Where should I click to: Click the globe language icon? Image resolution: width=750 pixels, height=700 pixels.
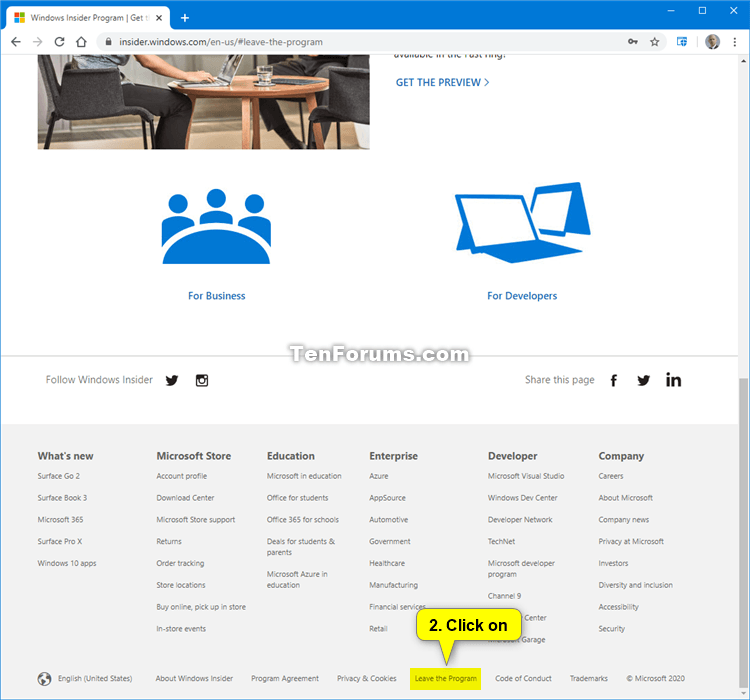coord(44,678)
